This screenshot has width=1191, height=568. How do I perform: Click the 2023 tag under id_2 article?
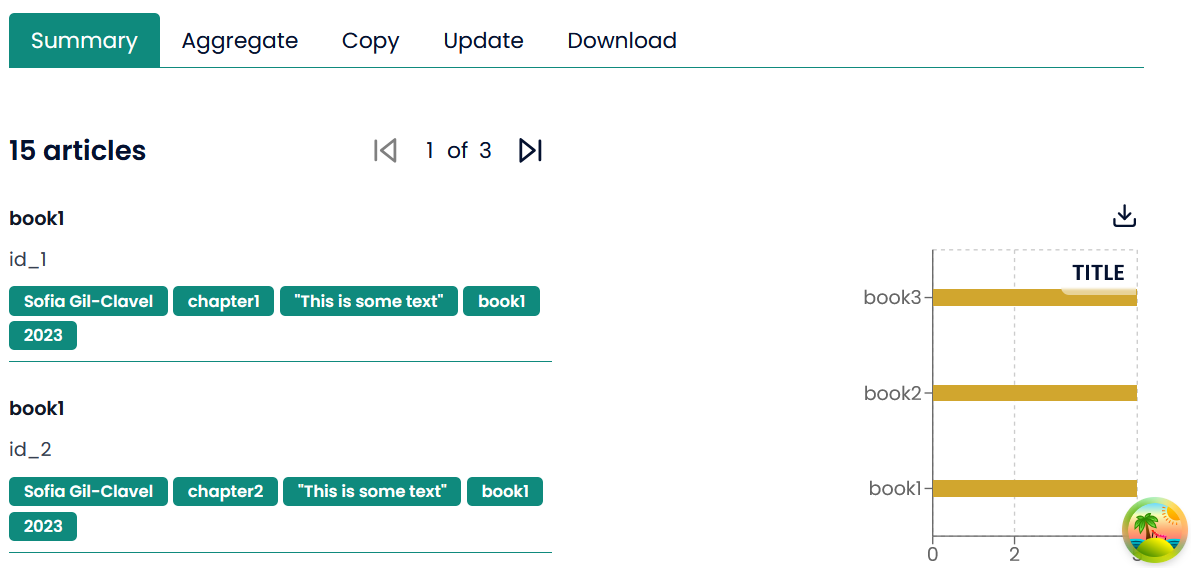click(43, 527)
